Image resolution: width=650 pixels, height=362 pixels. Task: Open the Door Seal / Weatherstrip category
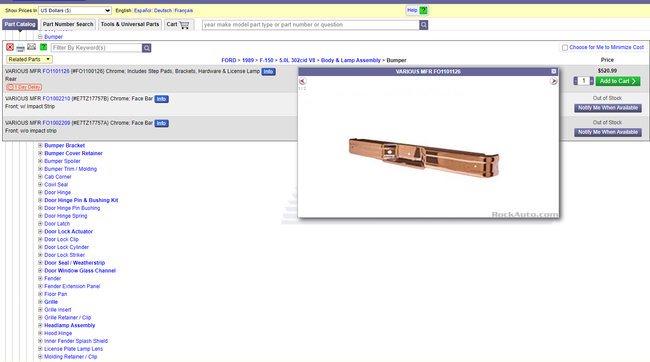[75, 263]
